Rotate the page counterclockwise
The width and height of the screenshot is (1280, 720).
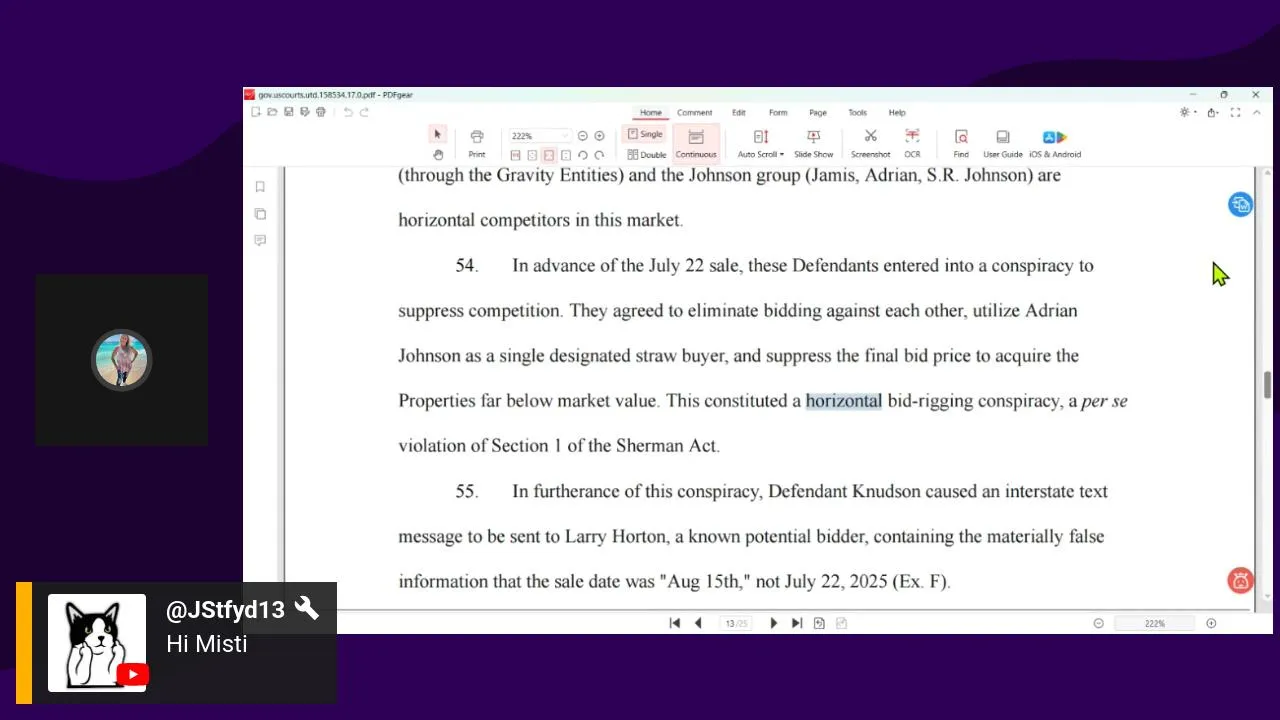click(x=583, y=155)
